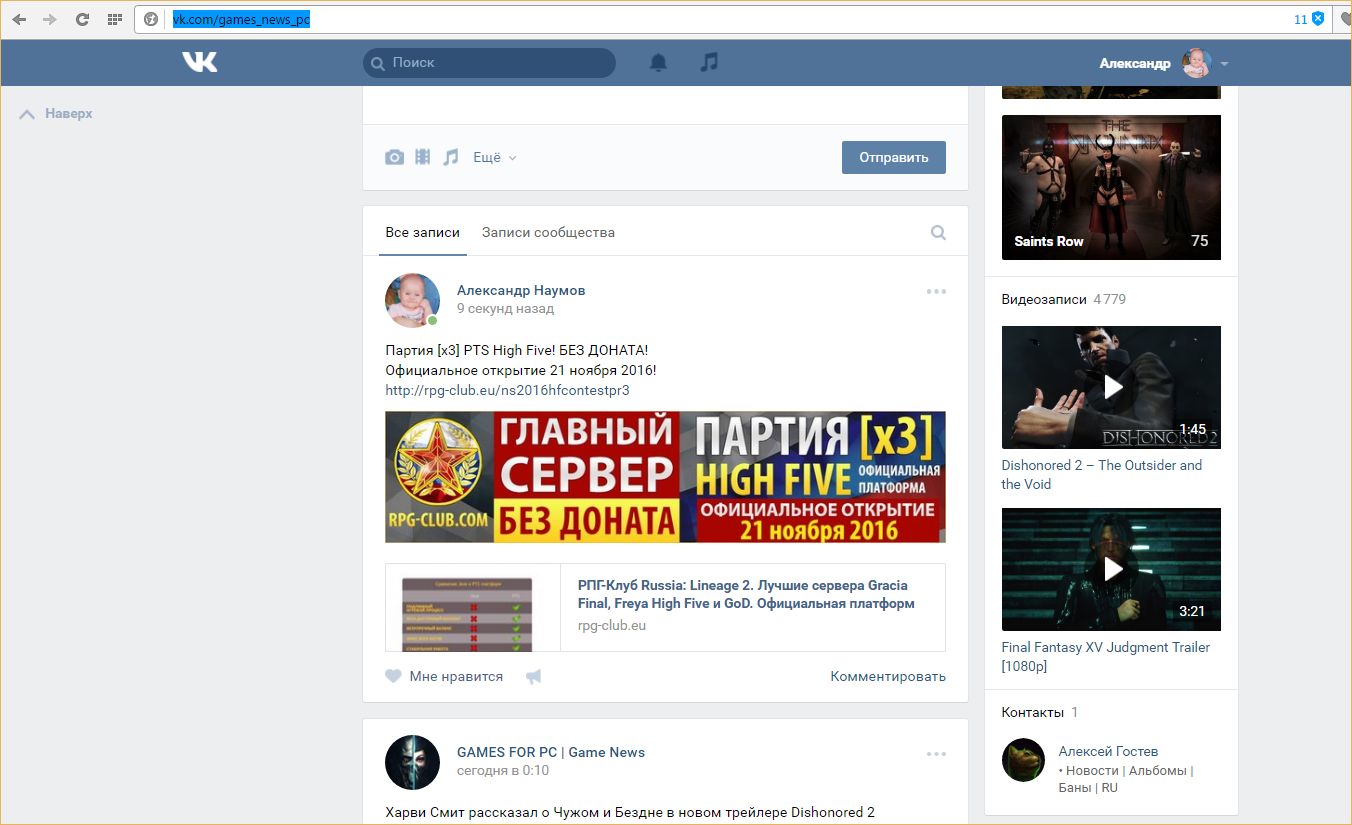Viewport: 1352px width, 825px height.
Task: Click the VK logo in header
Action: click(x=199, y=62)
